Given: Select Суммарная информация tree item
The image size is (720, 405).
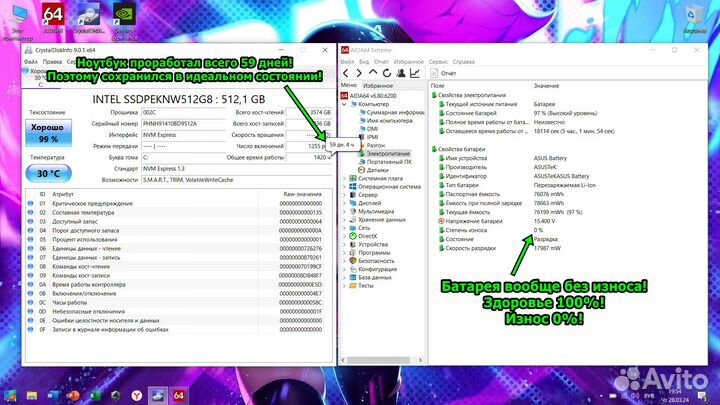Looking at the screenshot, I should pyautogui.click(x=392, y=112).
